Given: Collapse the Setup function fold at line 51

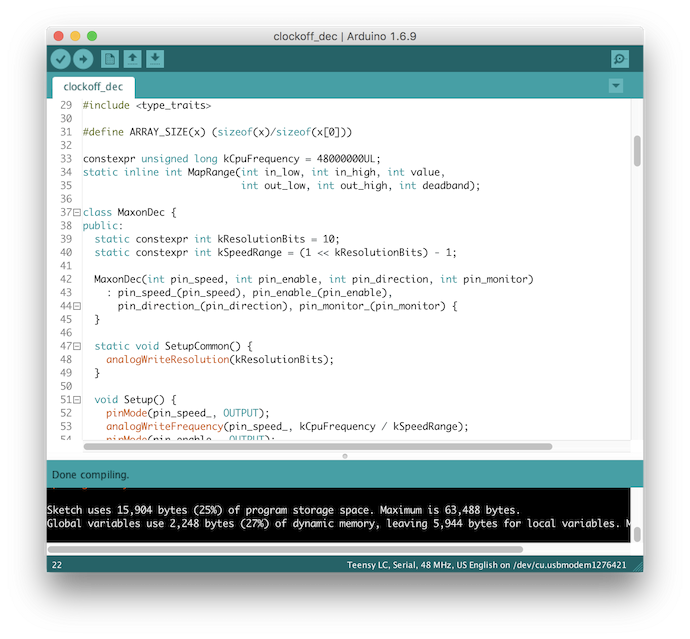Looking at the screenshot, I should pos(77,400).
